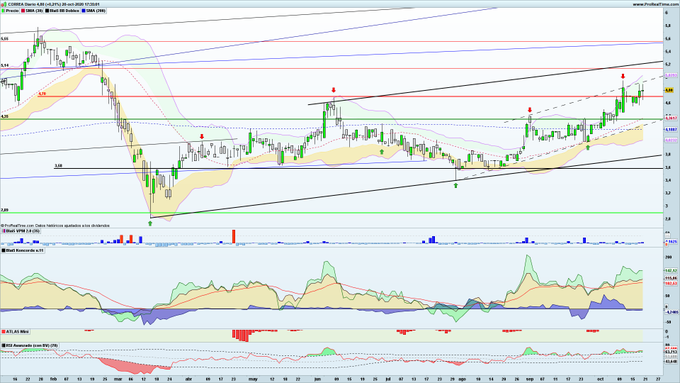Click the 200 value on Koncorde axis
Viewport: 680px width, 383px height.
(669, 257)
